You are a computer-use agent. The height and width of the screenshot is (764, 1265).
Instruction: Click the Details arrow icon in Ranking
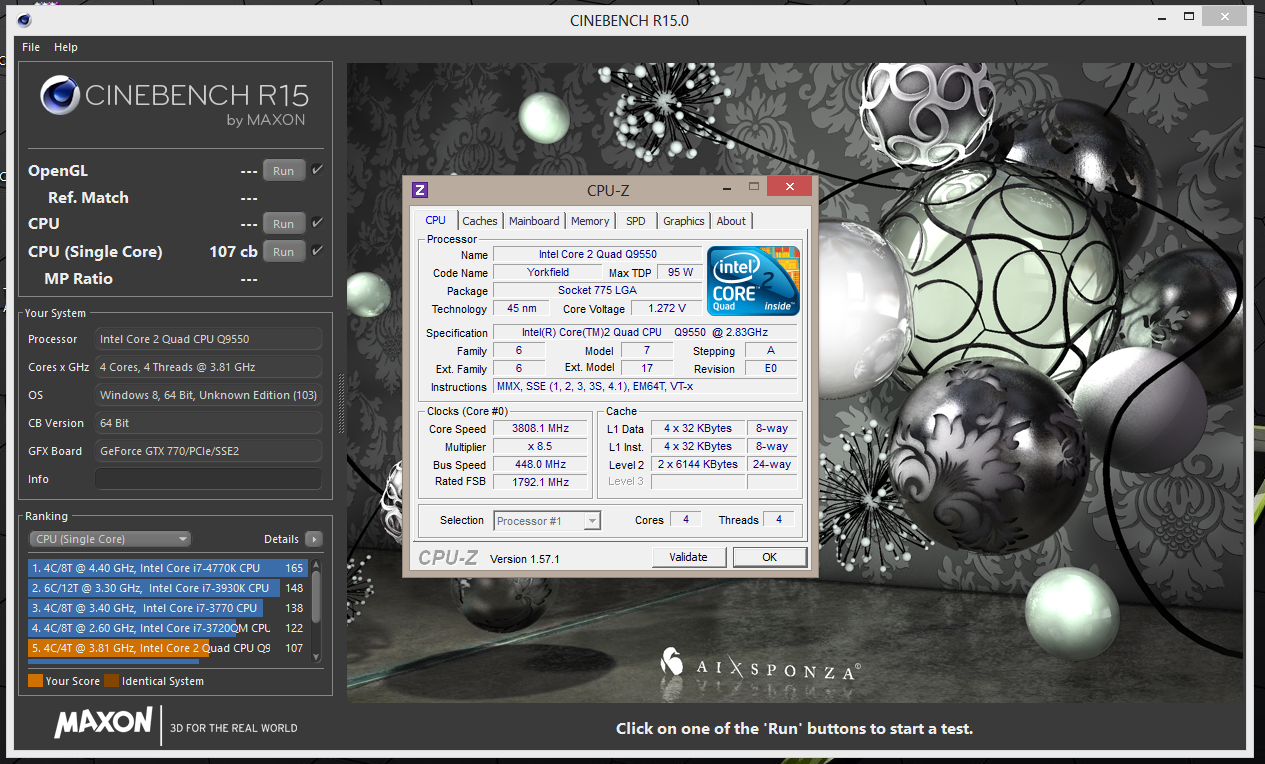tap(314, 539)
